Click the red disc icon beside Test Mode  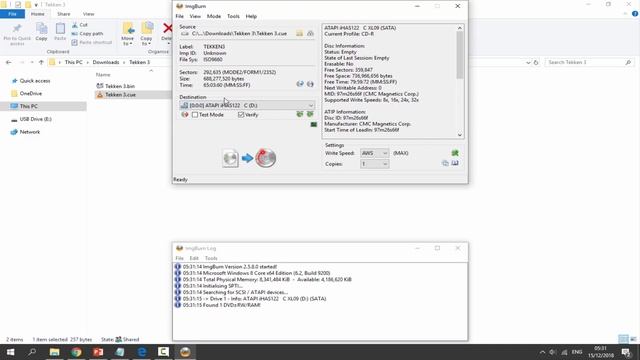pyautogui.click(x=184, y=115)
